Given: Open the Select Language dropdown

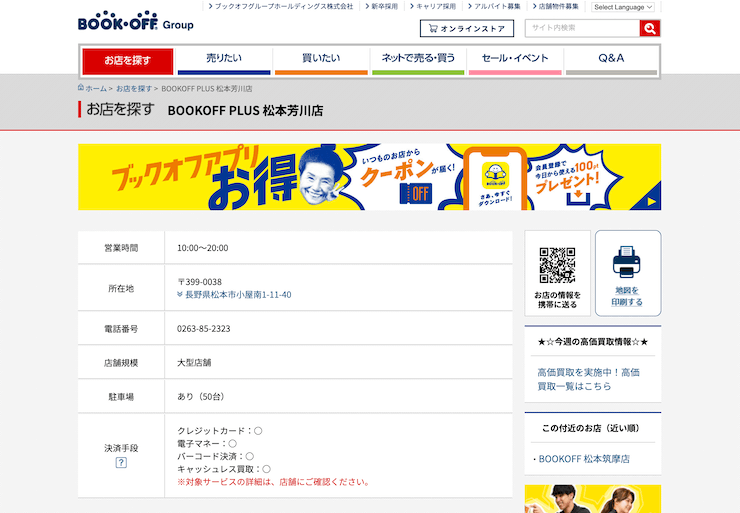Looking at the screenshot, I should (x=622, y=7).
